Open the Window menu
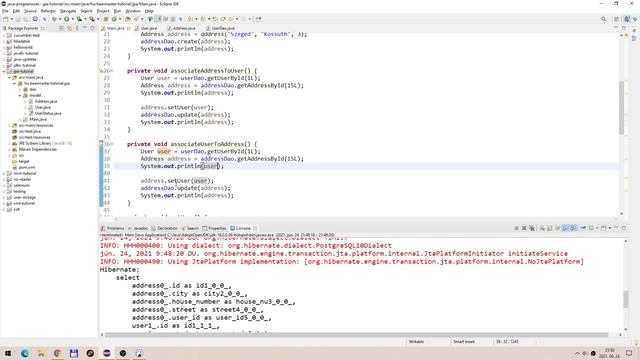Screen dimensions: 640x360 pos(133,11)
